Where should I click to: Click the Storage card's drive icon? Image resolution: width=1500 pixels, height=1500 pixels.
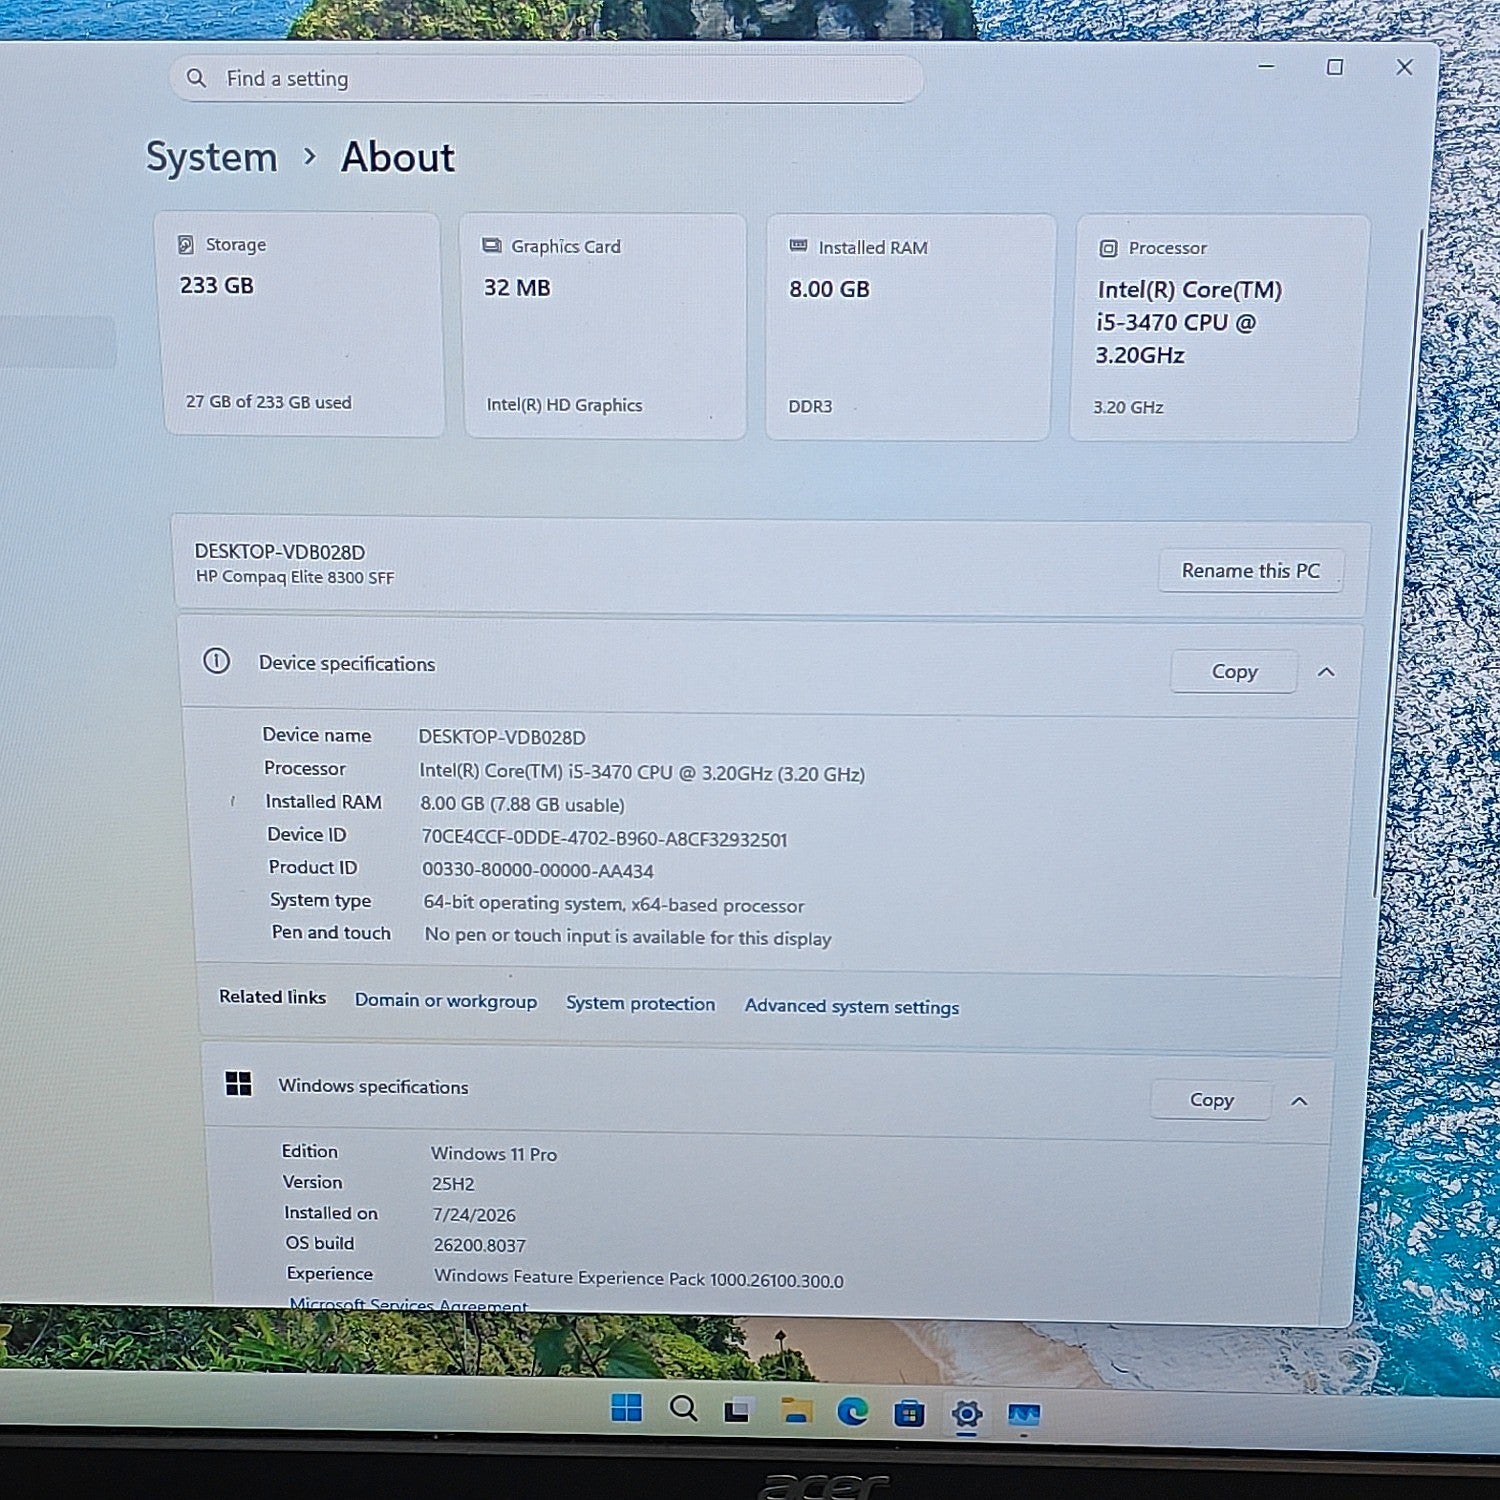pyautogui.click(x=186, y=245)
